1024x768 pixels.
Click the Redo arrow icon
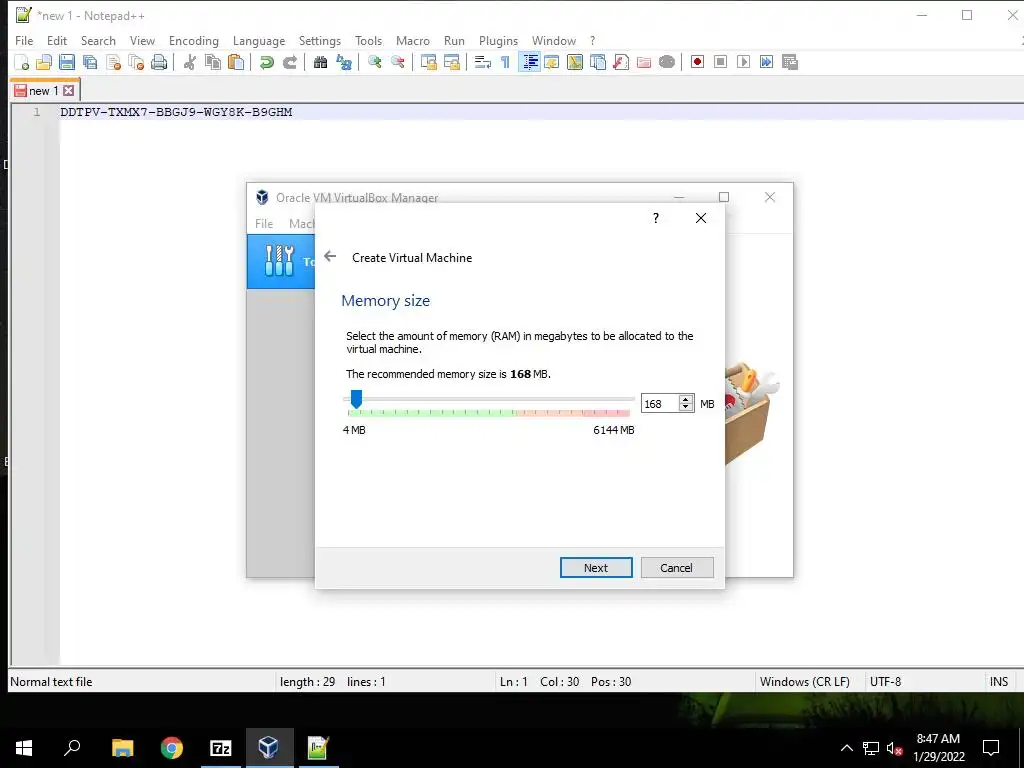click(290, 62)
